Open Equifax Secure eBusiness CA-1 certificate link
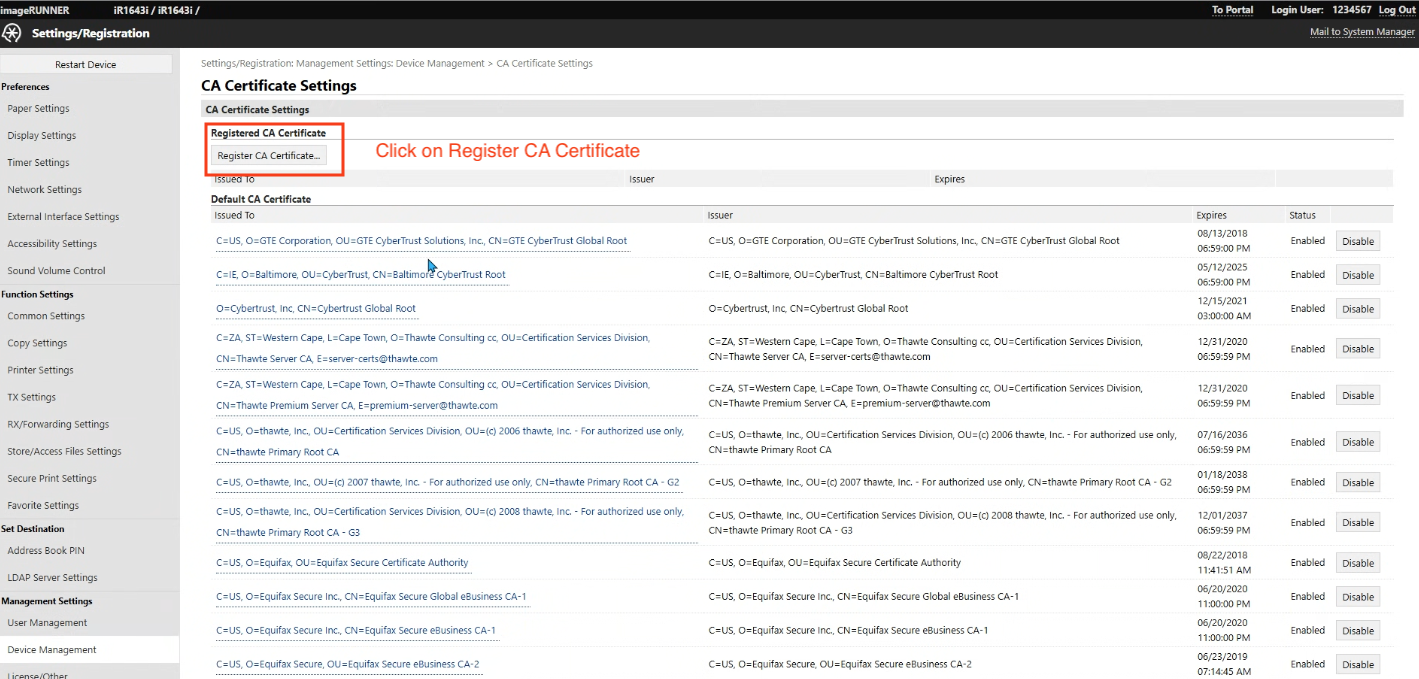Image resolution: width=1419 pixels, height=679 pixels. click(355, 630)
